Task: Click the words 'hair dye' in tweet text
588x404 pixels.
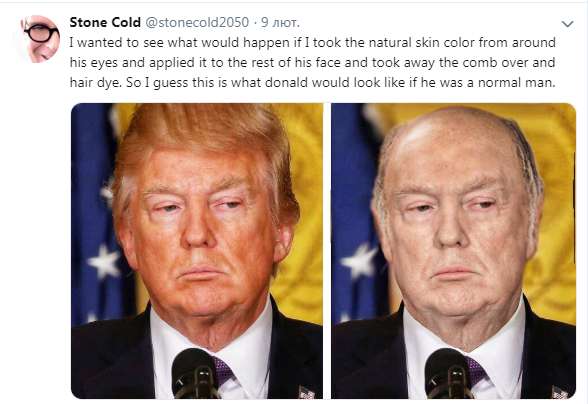Action: pyautogui.click(x=95, y=83)
